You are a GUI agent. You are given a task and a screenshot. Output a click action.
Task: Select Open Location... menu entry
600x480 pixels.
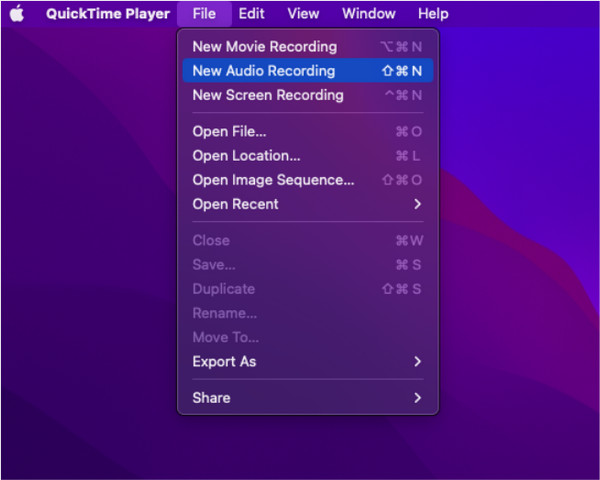[308, 156]
